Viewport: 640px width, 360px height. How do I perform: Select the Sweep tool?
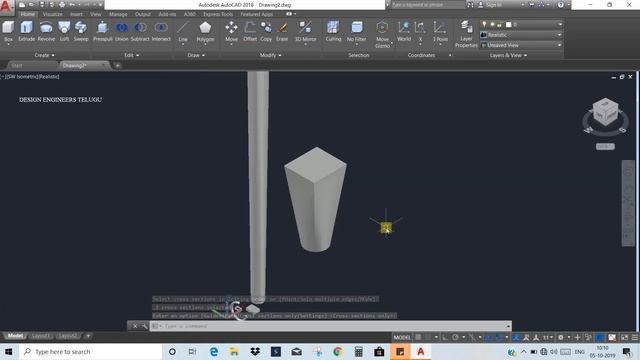click(x=81, y=31)
